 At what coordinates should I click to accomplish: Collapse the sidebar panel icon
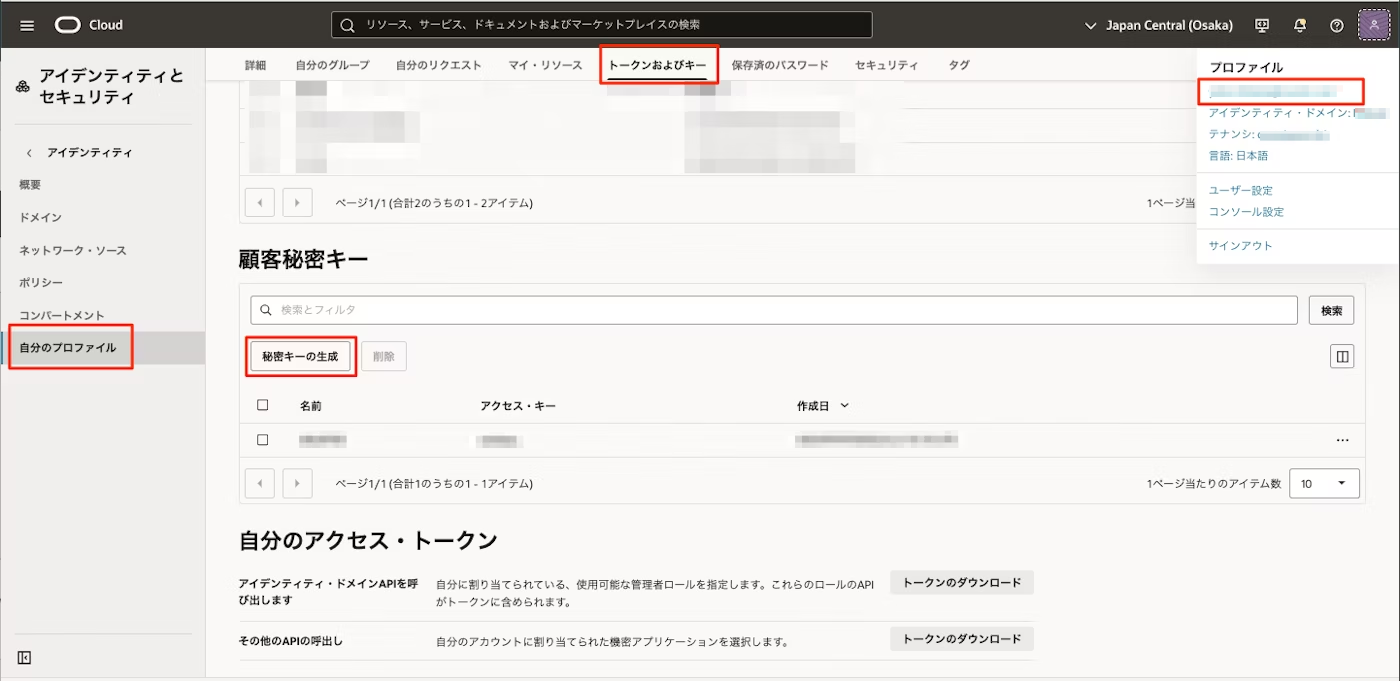tap(25, 657)
